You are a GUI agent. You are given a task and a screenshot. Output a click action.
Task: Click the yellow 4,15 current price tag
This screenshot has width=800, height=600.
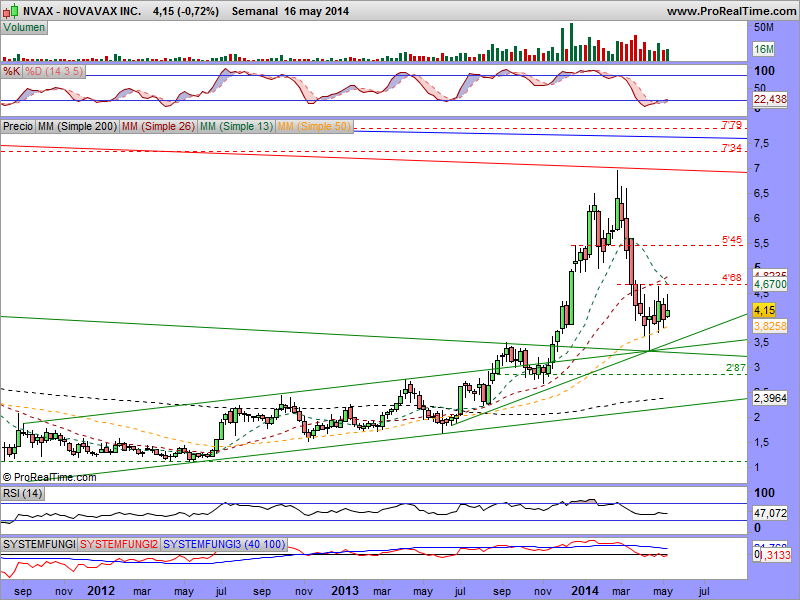pos(764,310)
